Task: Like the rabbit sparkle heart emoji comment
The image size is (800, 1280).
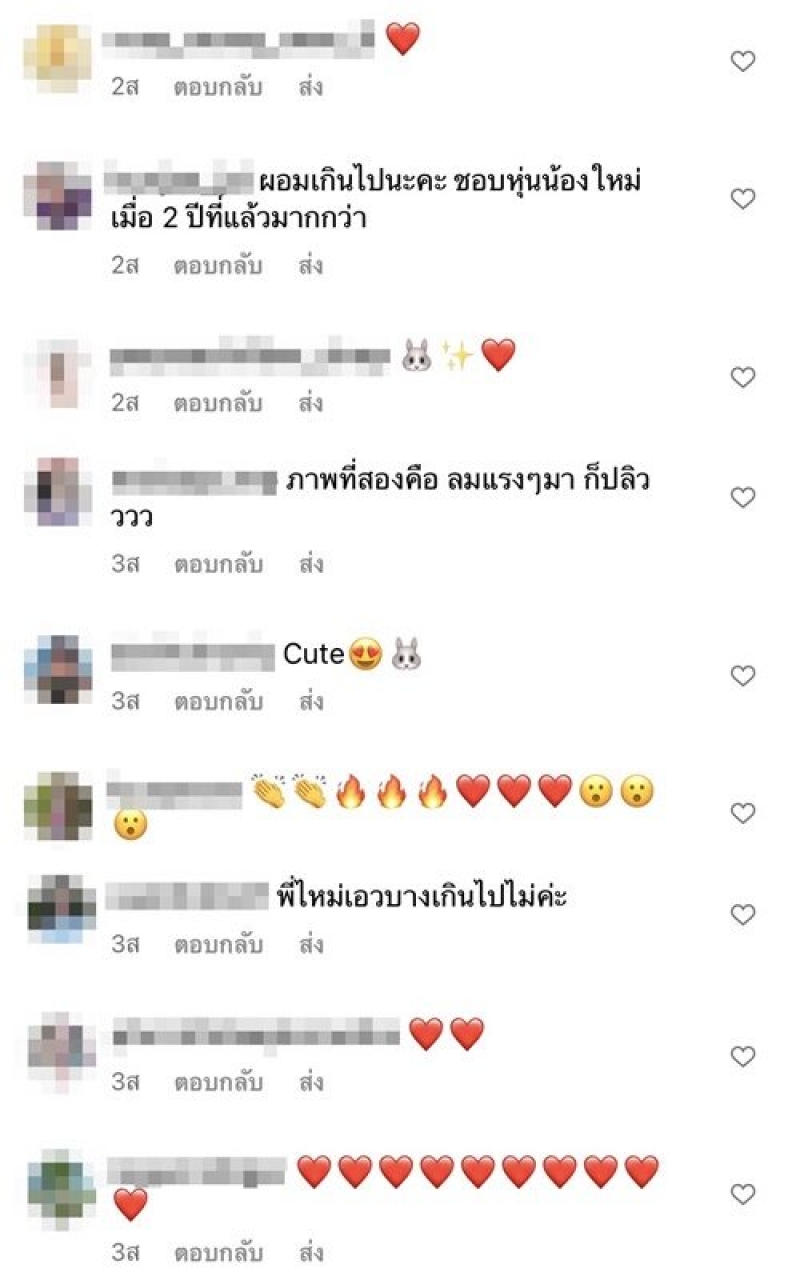Action: coord(742,378)
